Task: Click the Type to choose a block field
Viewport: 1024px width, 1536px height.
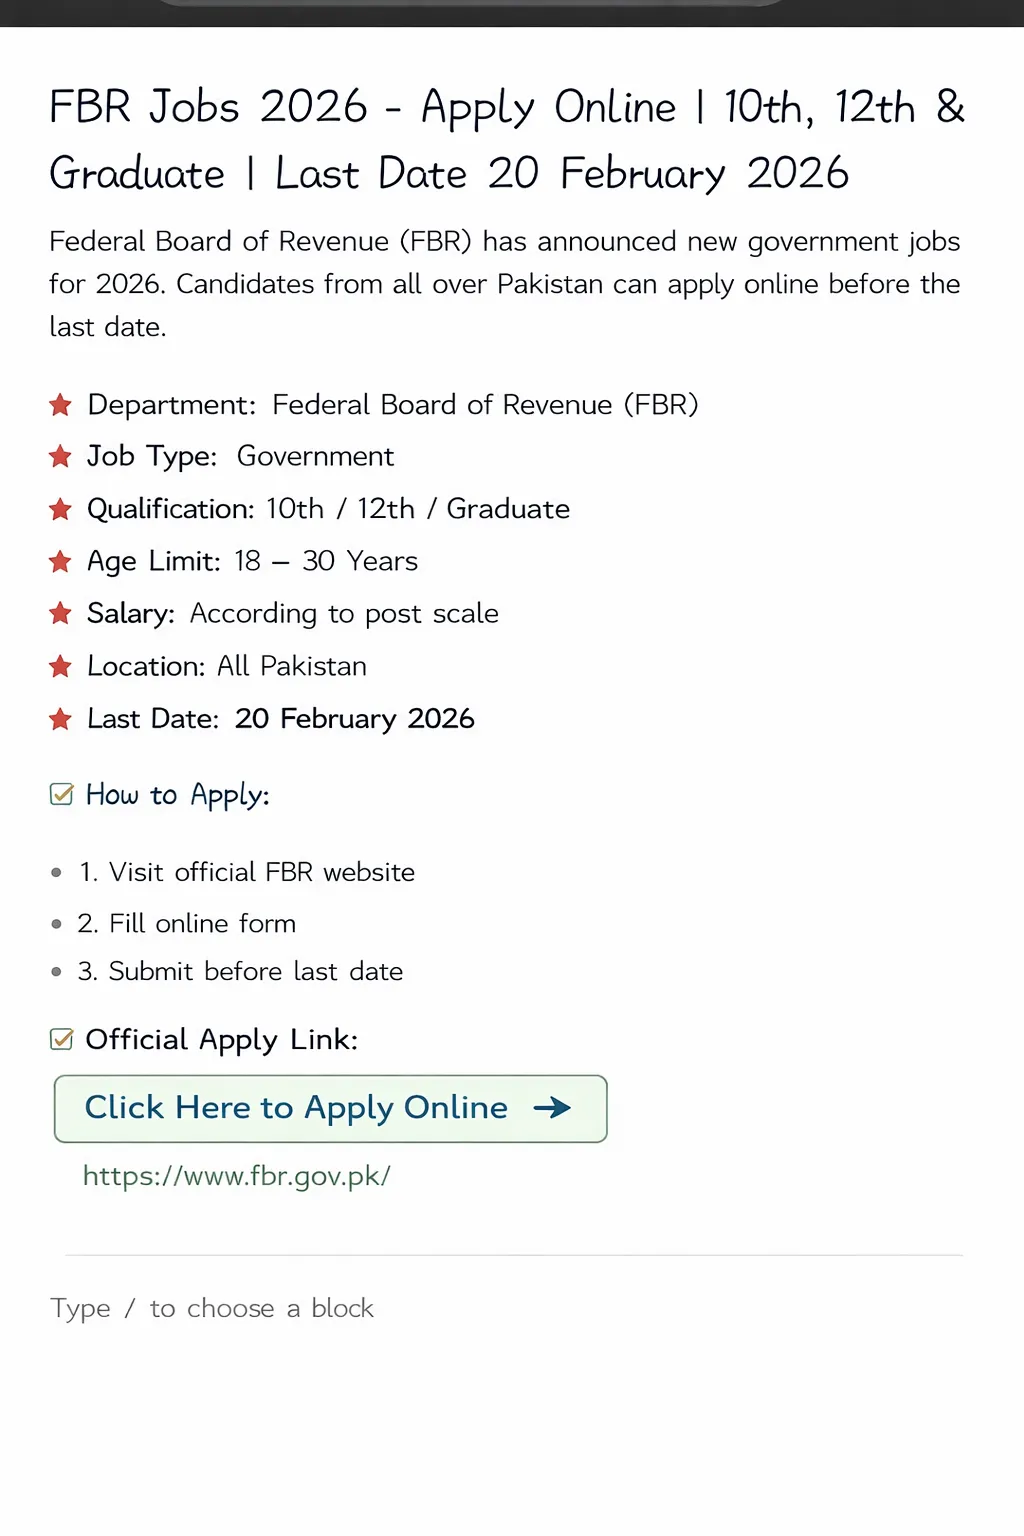Action: click(212, 1308)
